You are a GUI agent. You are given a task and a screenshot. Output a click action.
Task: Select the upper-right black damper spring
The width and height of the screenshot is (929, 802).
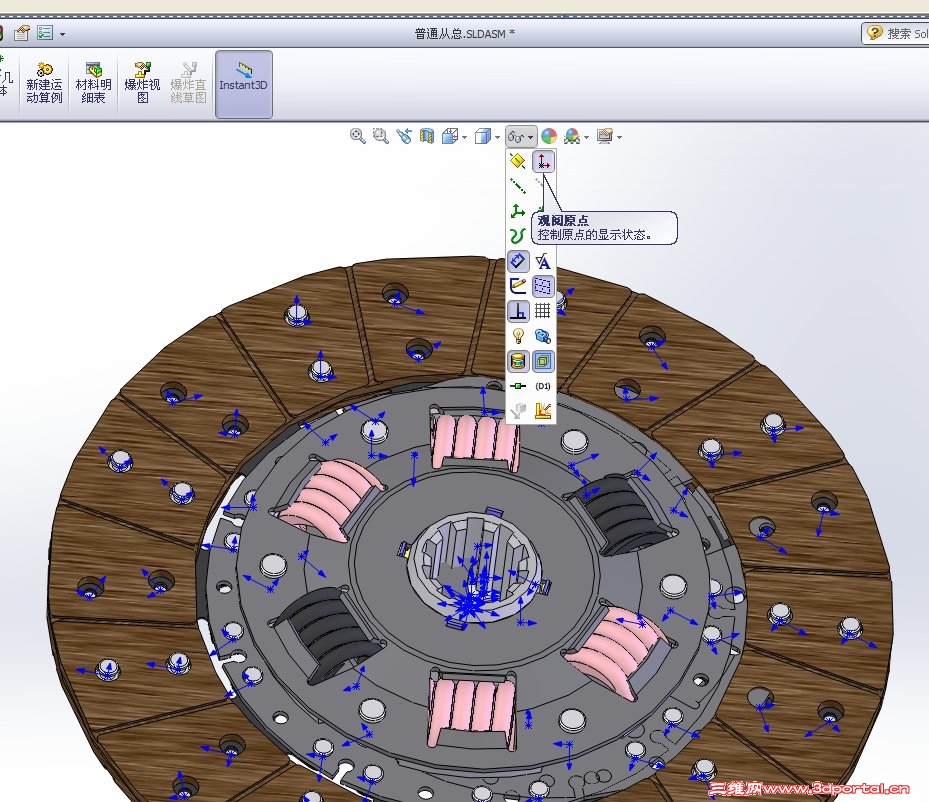[x=621, y=513]
